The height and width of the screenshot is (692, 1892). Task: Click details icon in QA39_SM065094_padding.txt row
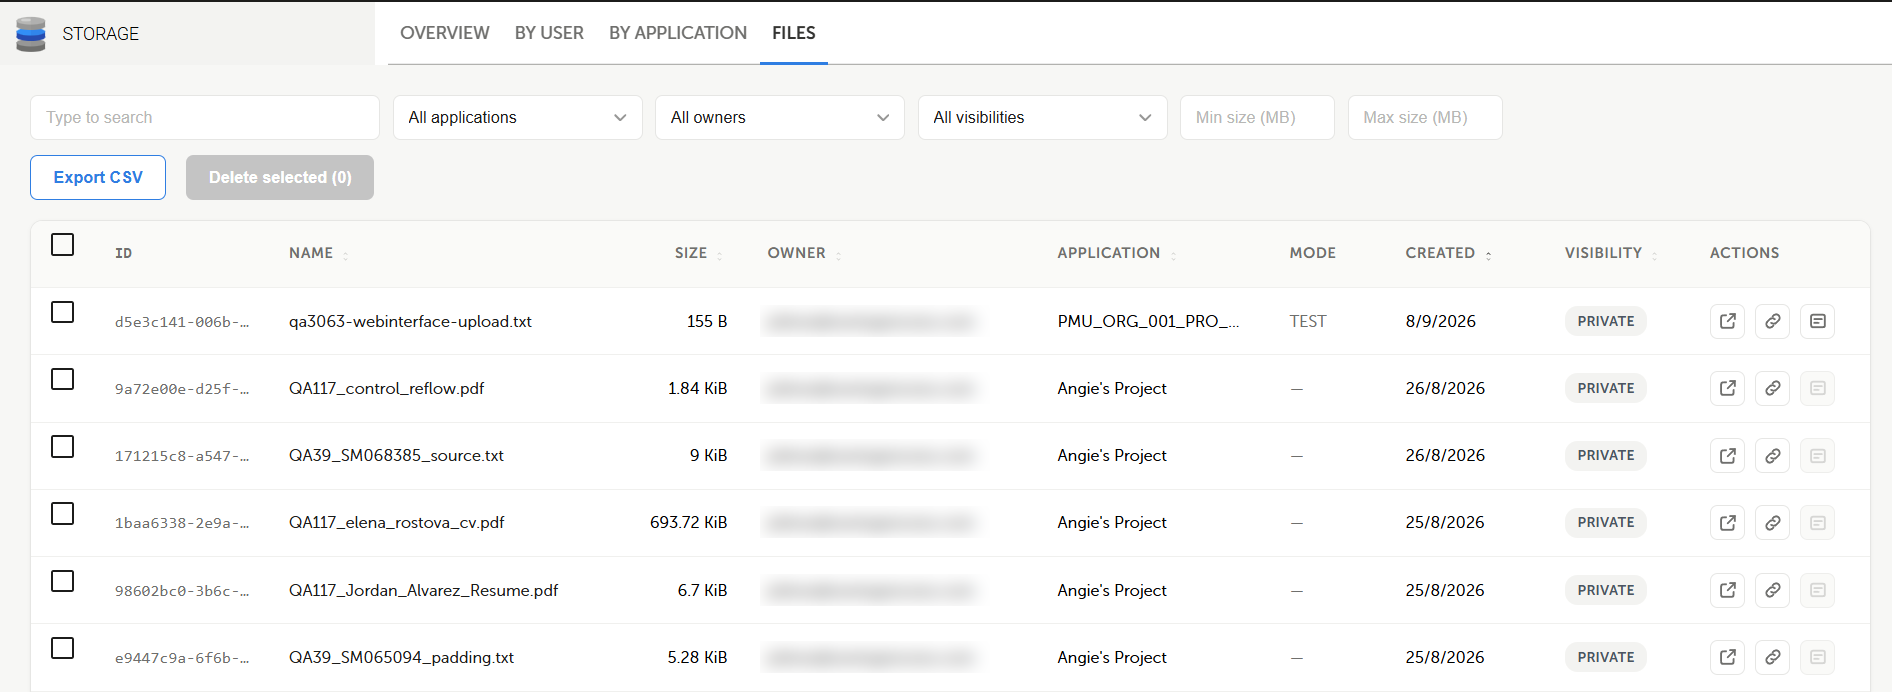1817,657
